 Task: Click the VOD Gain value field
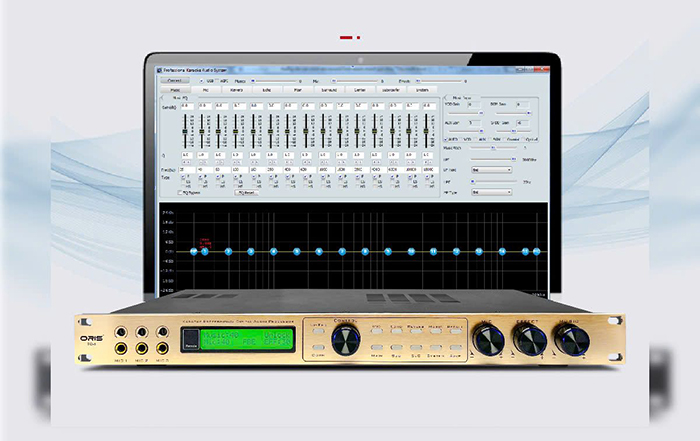pos(473,104)
